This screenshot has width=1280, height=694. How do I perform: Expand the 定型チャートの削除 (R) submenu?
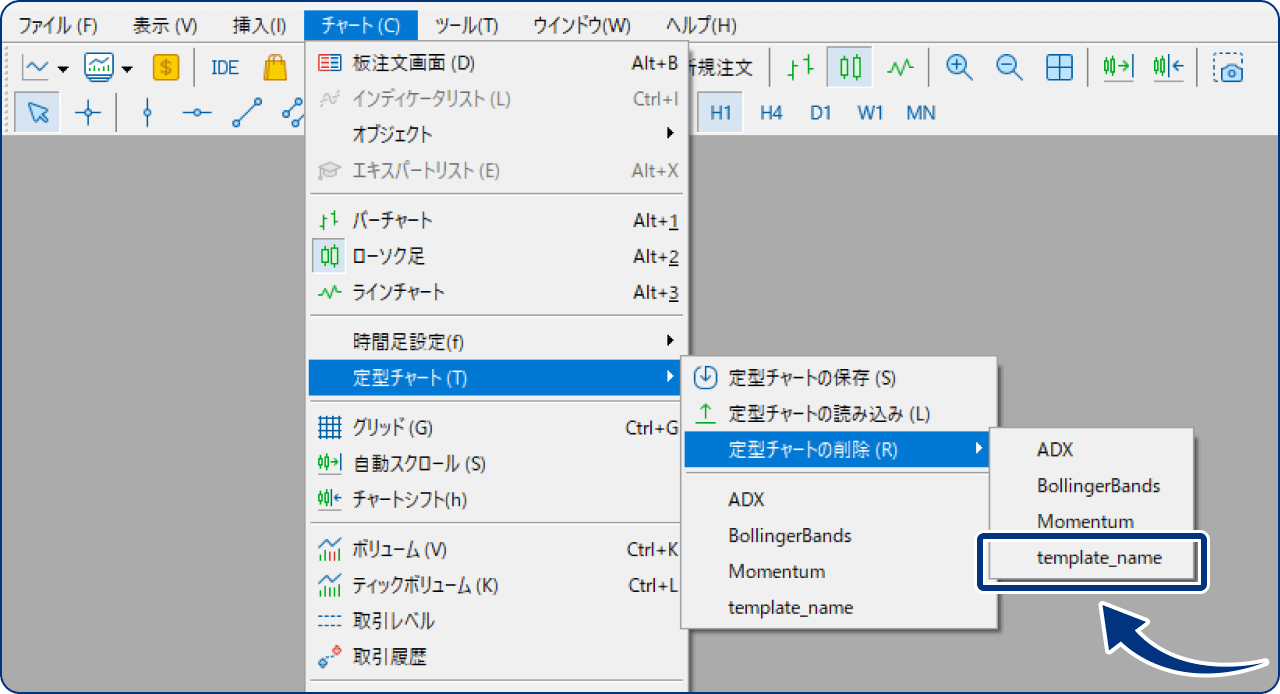click(x=839, y=450)
